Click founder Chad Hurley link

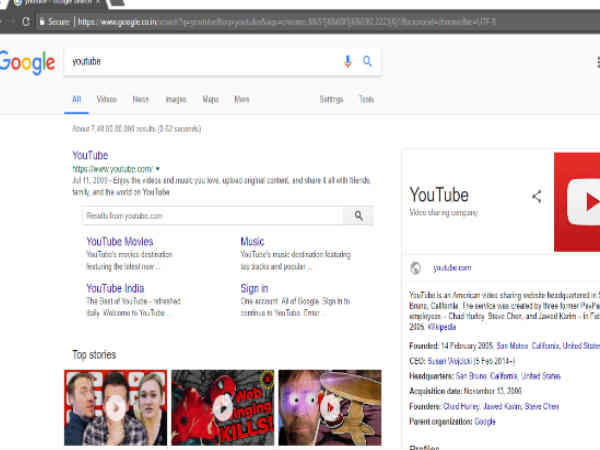point(461,406)
